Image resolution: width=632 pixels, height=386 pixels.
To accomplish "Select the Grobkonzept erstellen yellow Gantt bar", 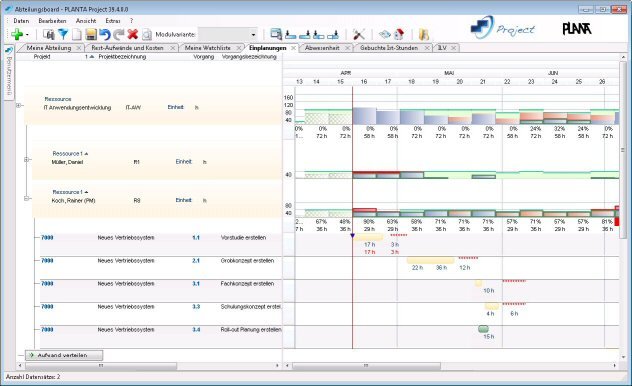I will [x=430, y=260].
